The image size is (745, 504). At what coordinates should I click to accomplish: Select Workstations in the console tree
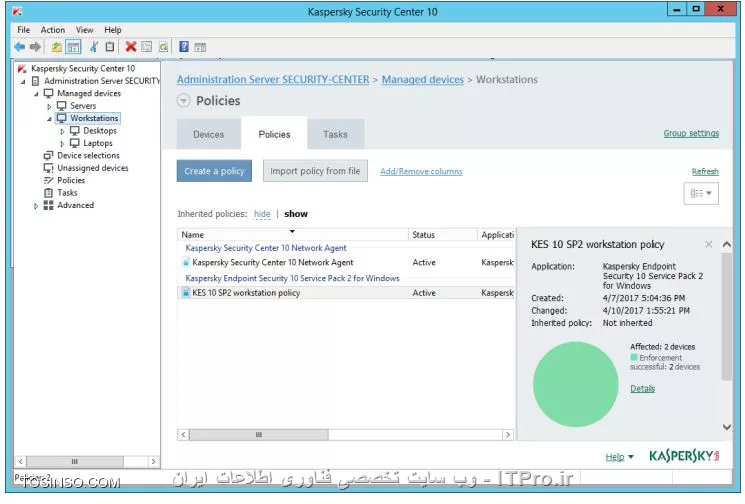(x=94, y=118)
